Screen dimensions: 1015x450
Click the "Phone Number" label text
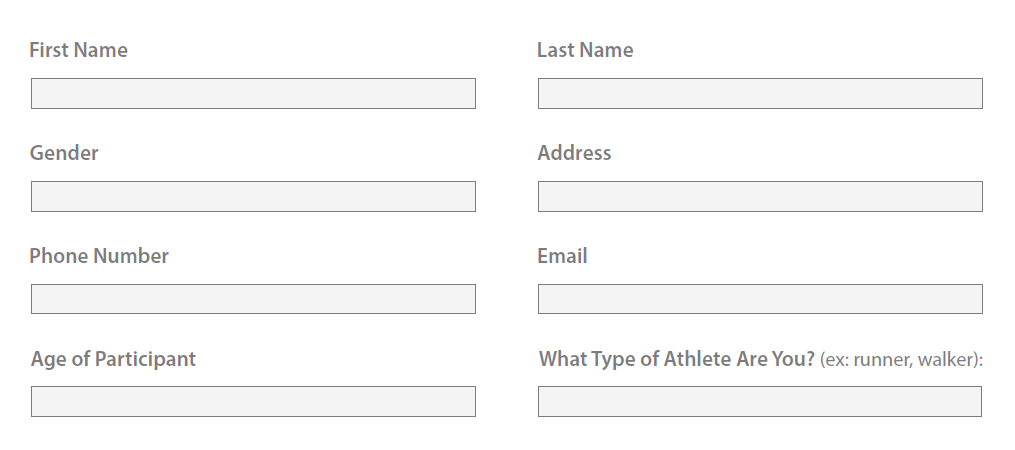tap(99, 256)
